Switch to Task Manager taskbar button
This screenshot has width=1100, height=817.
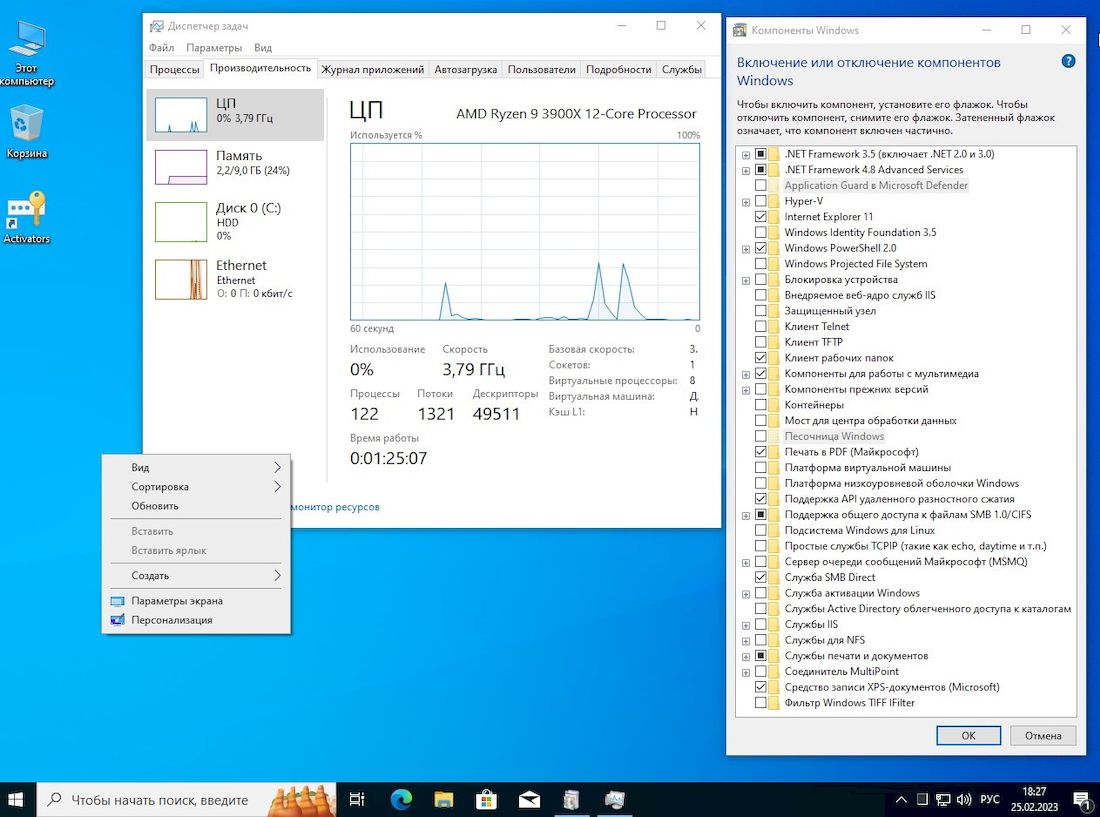coord(615,799)
